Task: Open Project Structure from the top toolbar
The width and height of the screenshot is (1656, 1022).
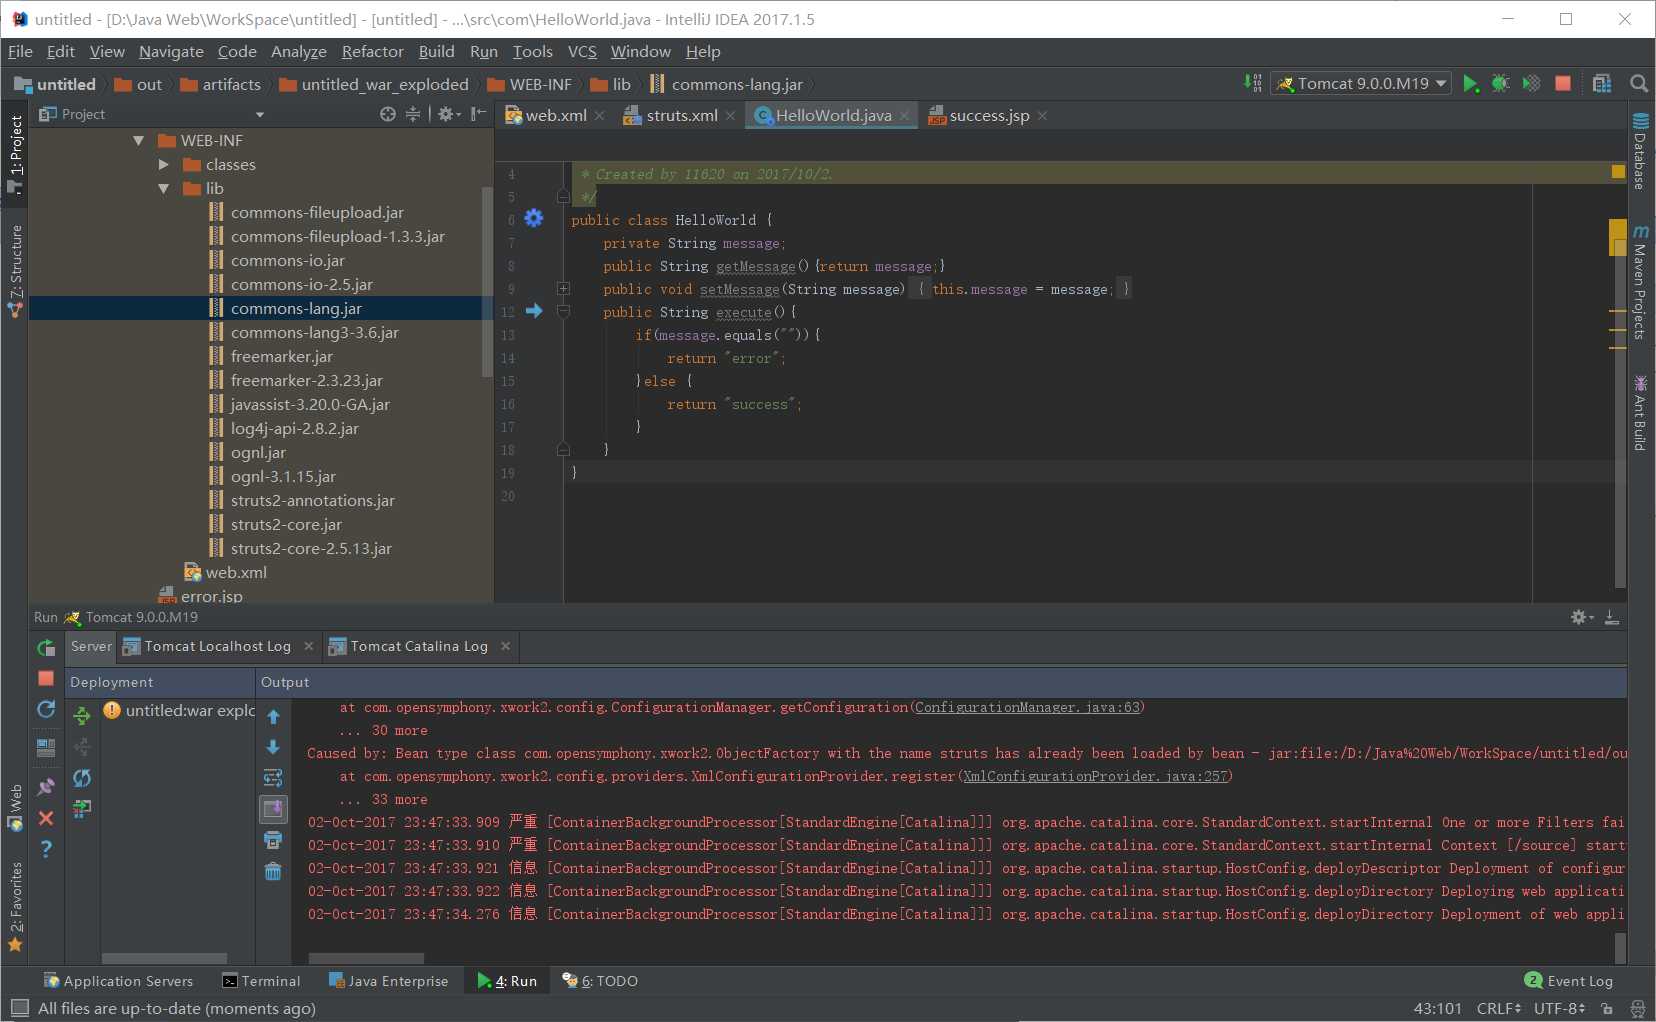Action: coord(1602,84)
